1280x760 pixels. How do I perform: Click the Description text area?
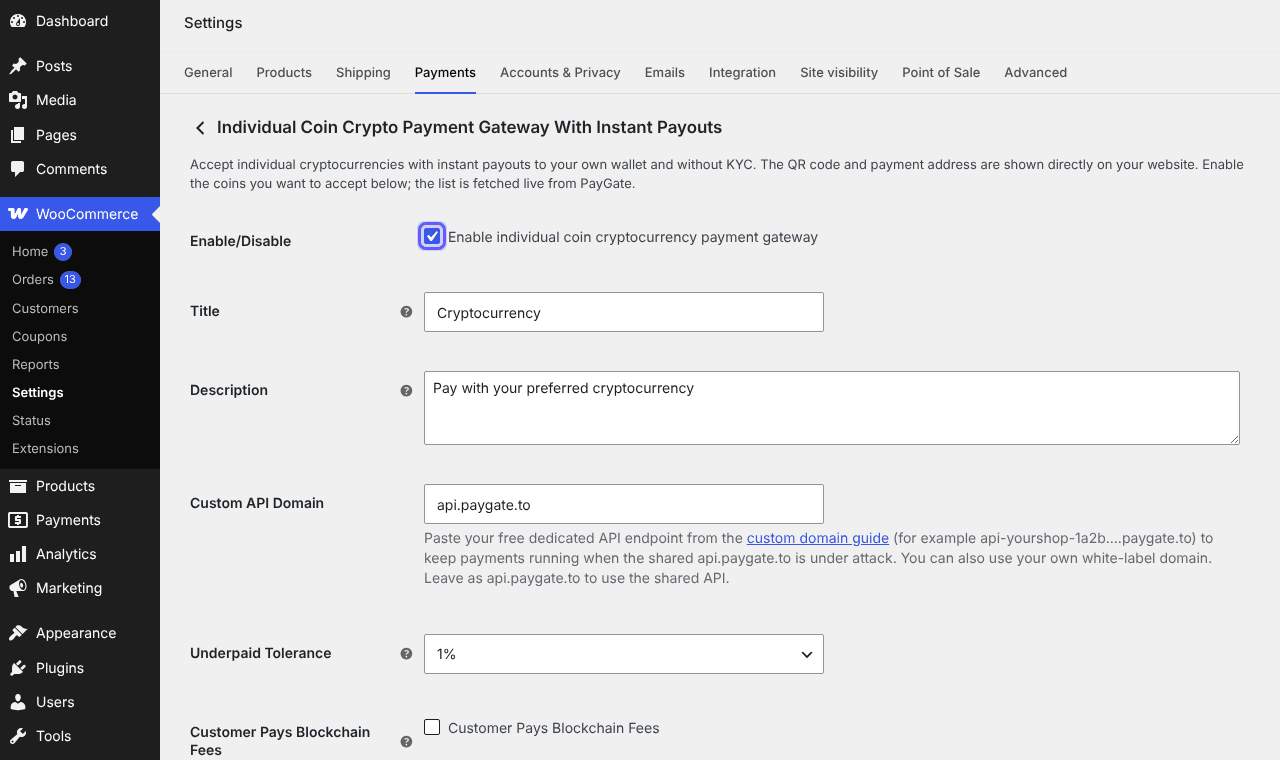point(832,408)
